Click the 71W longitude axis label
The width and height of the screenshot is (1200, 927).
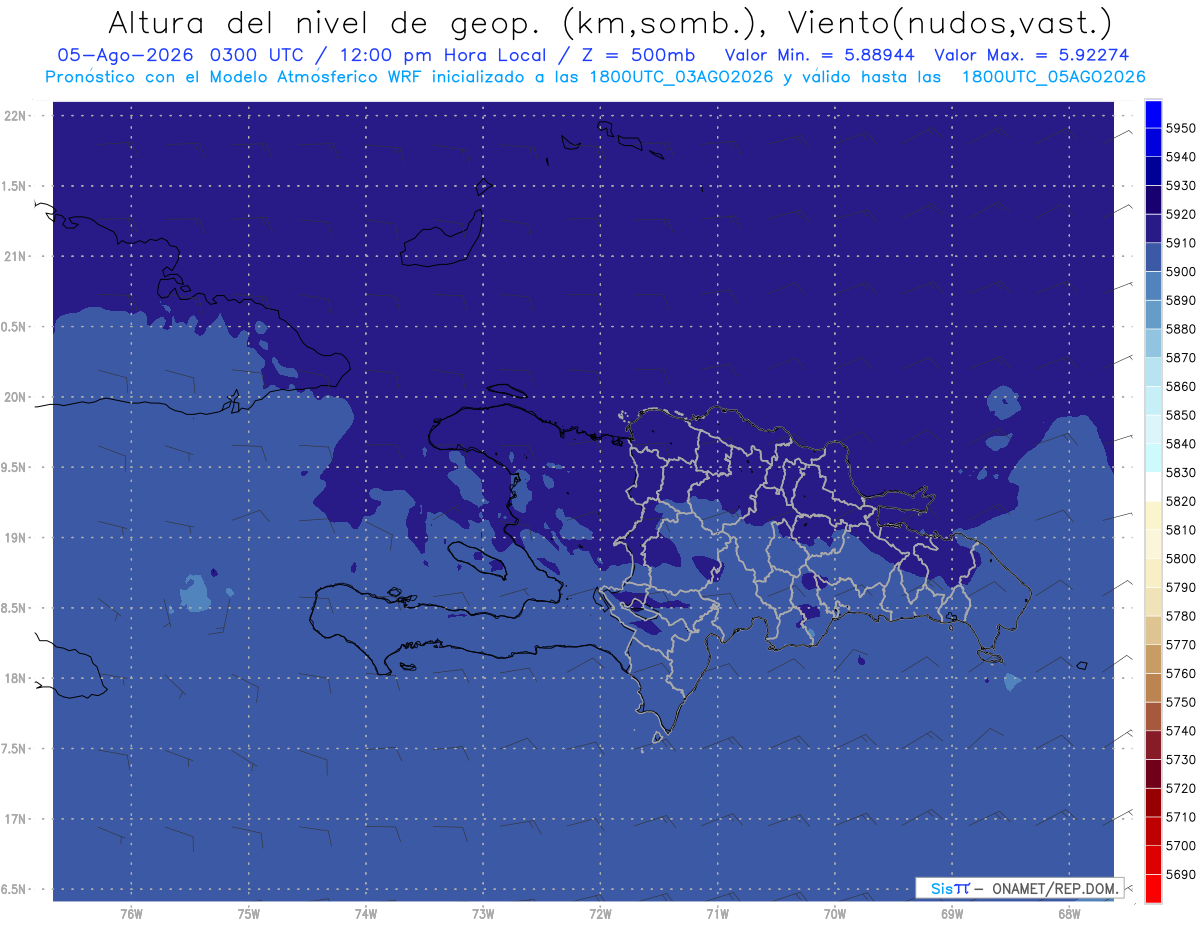(x=717, y=913)
